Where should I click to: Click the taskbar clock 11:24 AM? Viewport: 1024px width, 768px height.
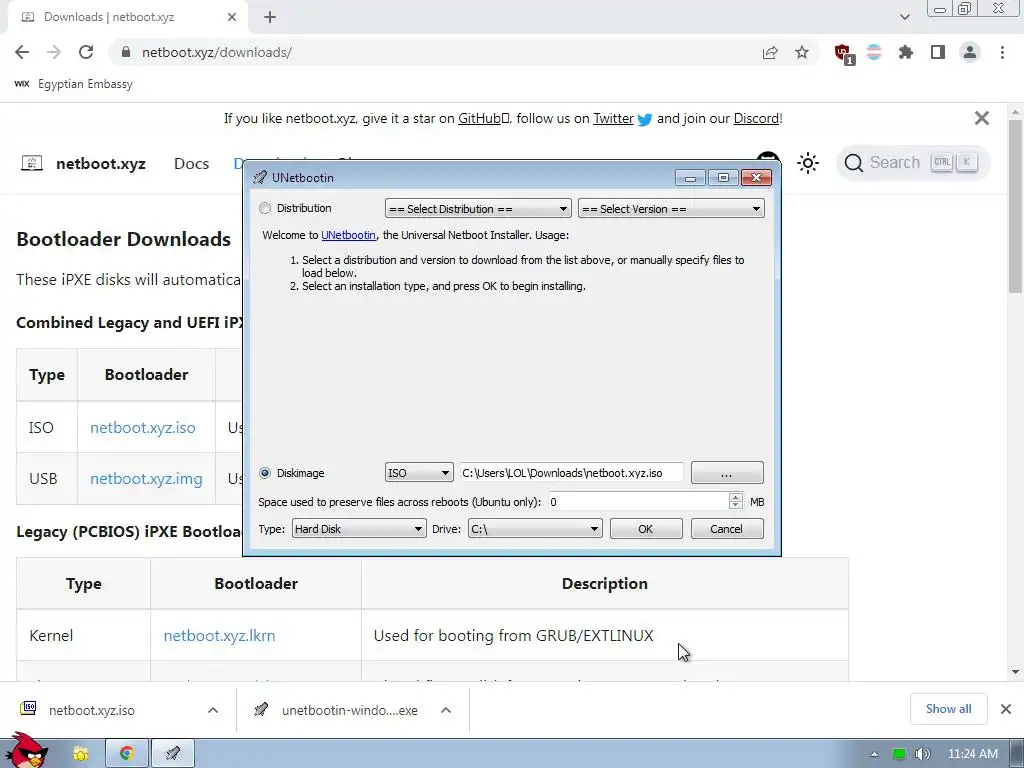point(973,754)
